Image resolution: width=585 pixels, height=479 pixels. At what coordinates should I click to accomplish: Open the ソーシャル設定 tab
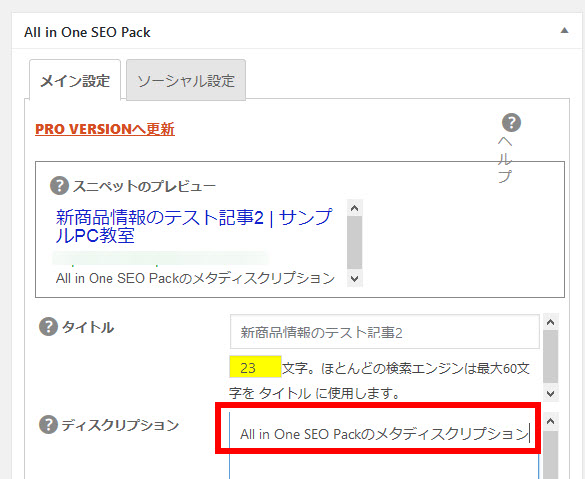point(186,80)
